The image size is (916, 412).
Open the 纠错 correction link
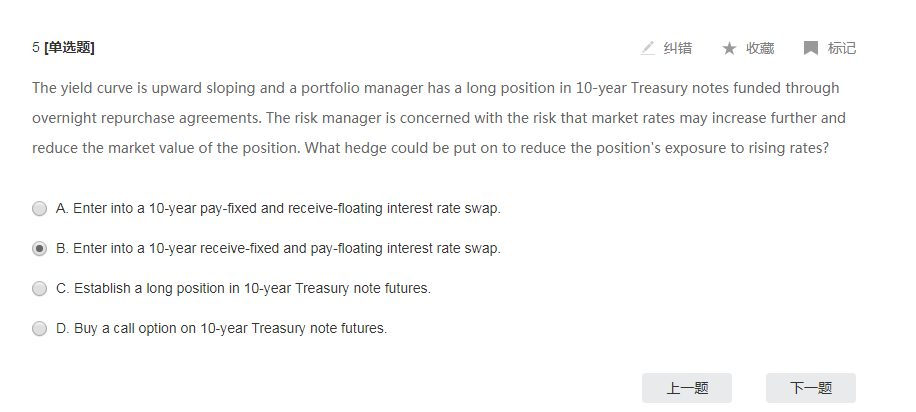click(x=678, y=48)
